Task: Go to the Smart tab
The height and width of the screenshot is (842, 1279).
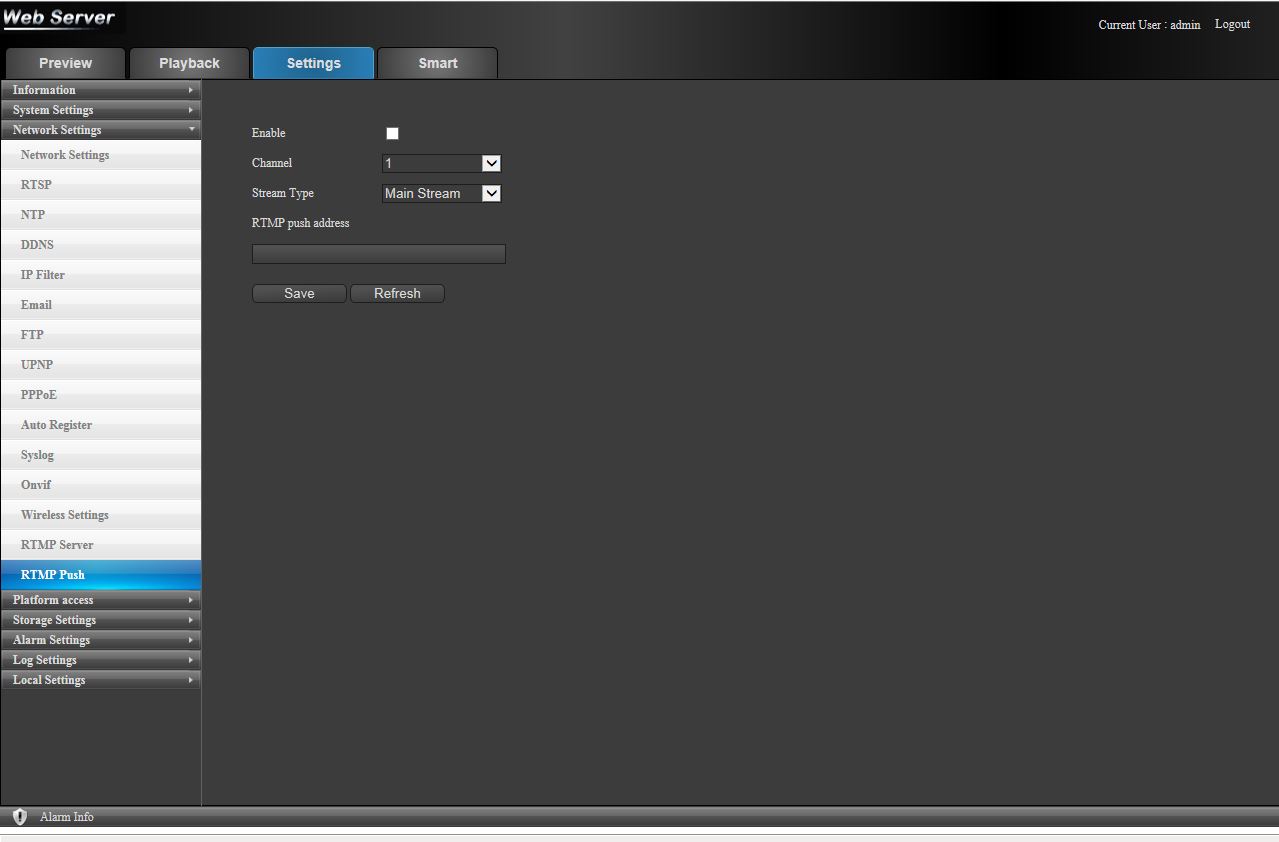Action: pyautogui.click(x=437, y=63)
